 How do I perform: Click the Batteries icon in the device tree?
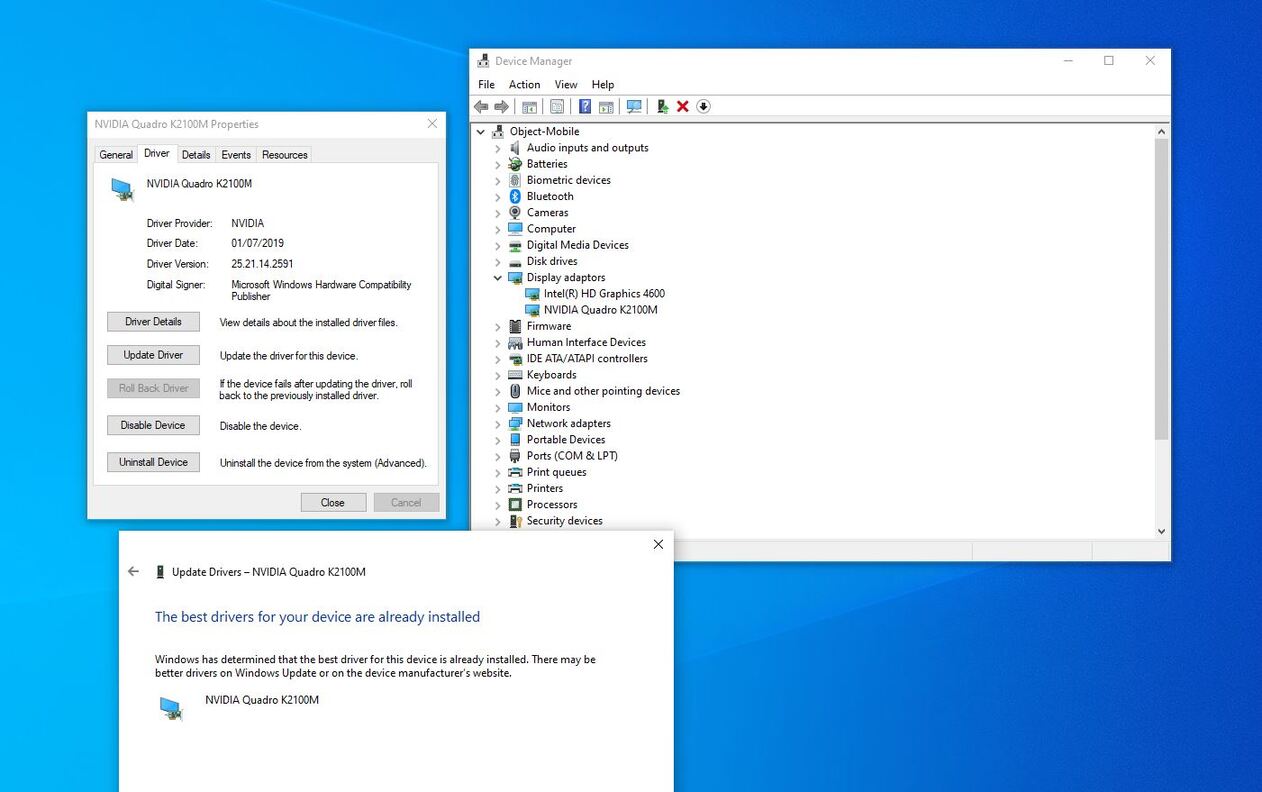click(x=515, y=164)
